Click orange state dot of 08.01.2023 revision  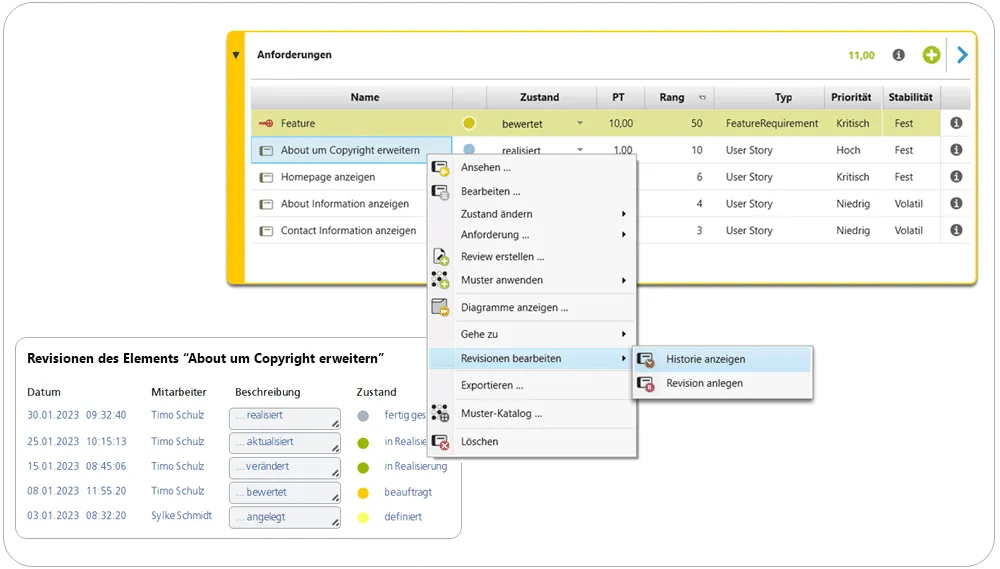point(363,492)
